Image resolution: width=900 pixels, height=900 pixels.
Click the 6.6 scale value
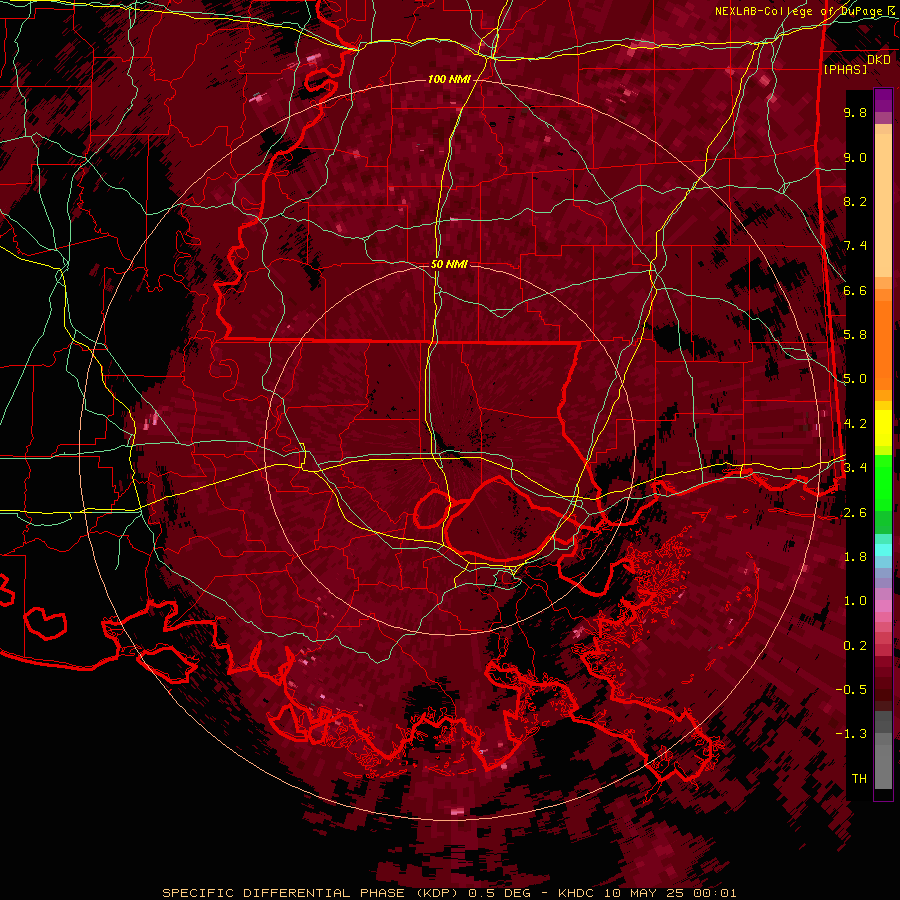[x=855, y=290]
